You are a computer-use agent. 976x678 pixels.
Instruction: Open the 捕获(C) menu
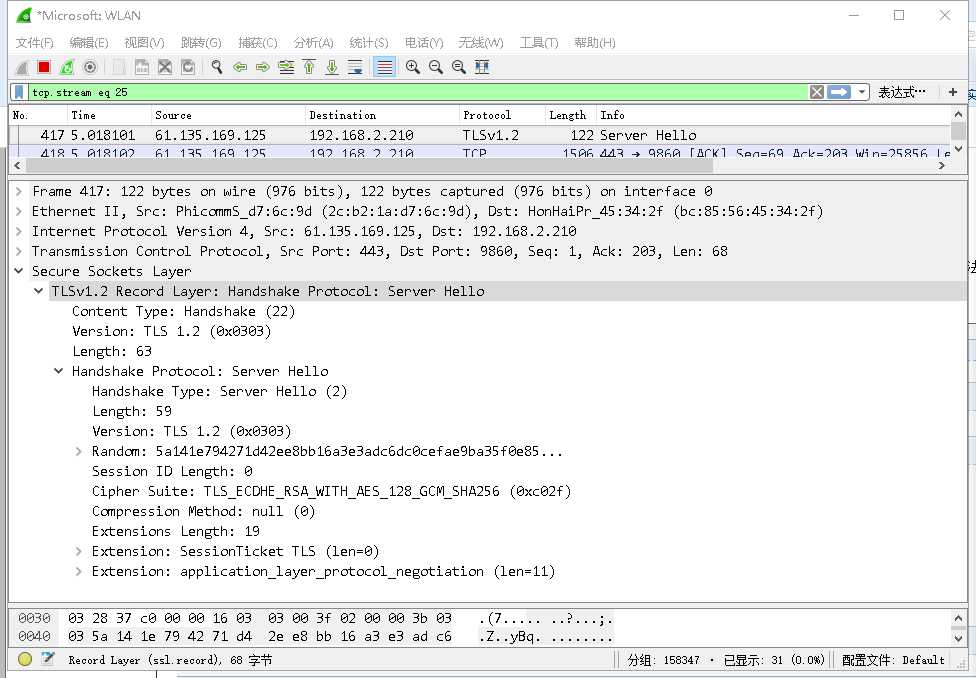point(258,42)
